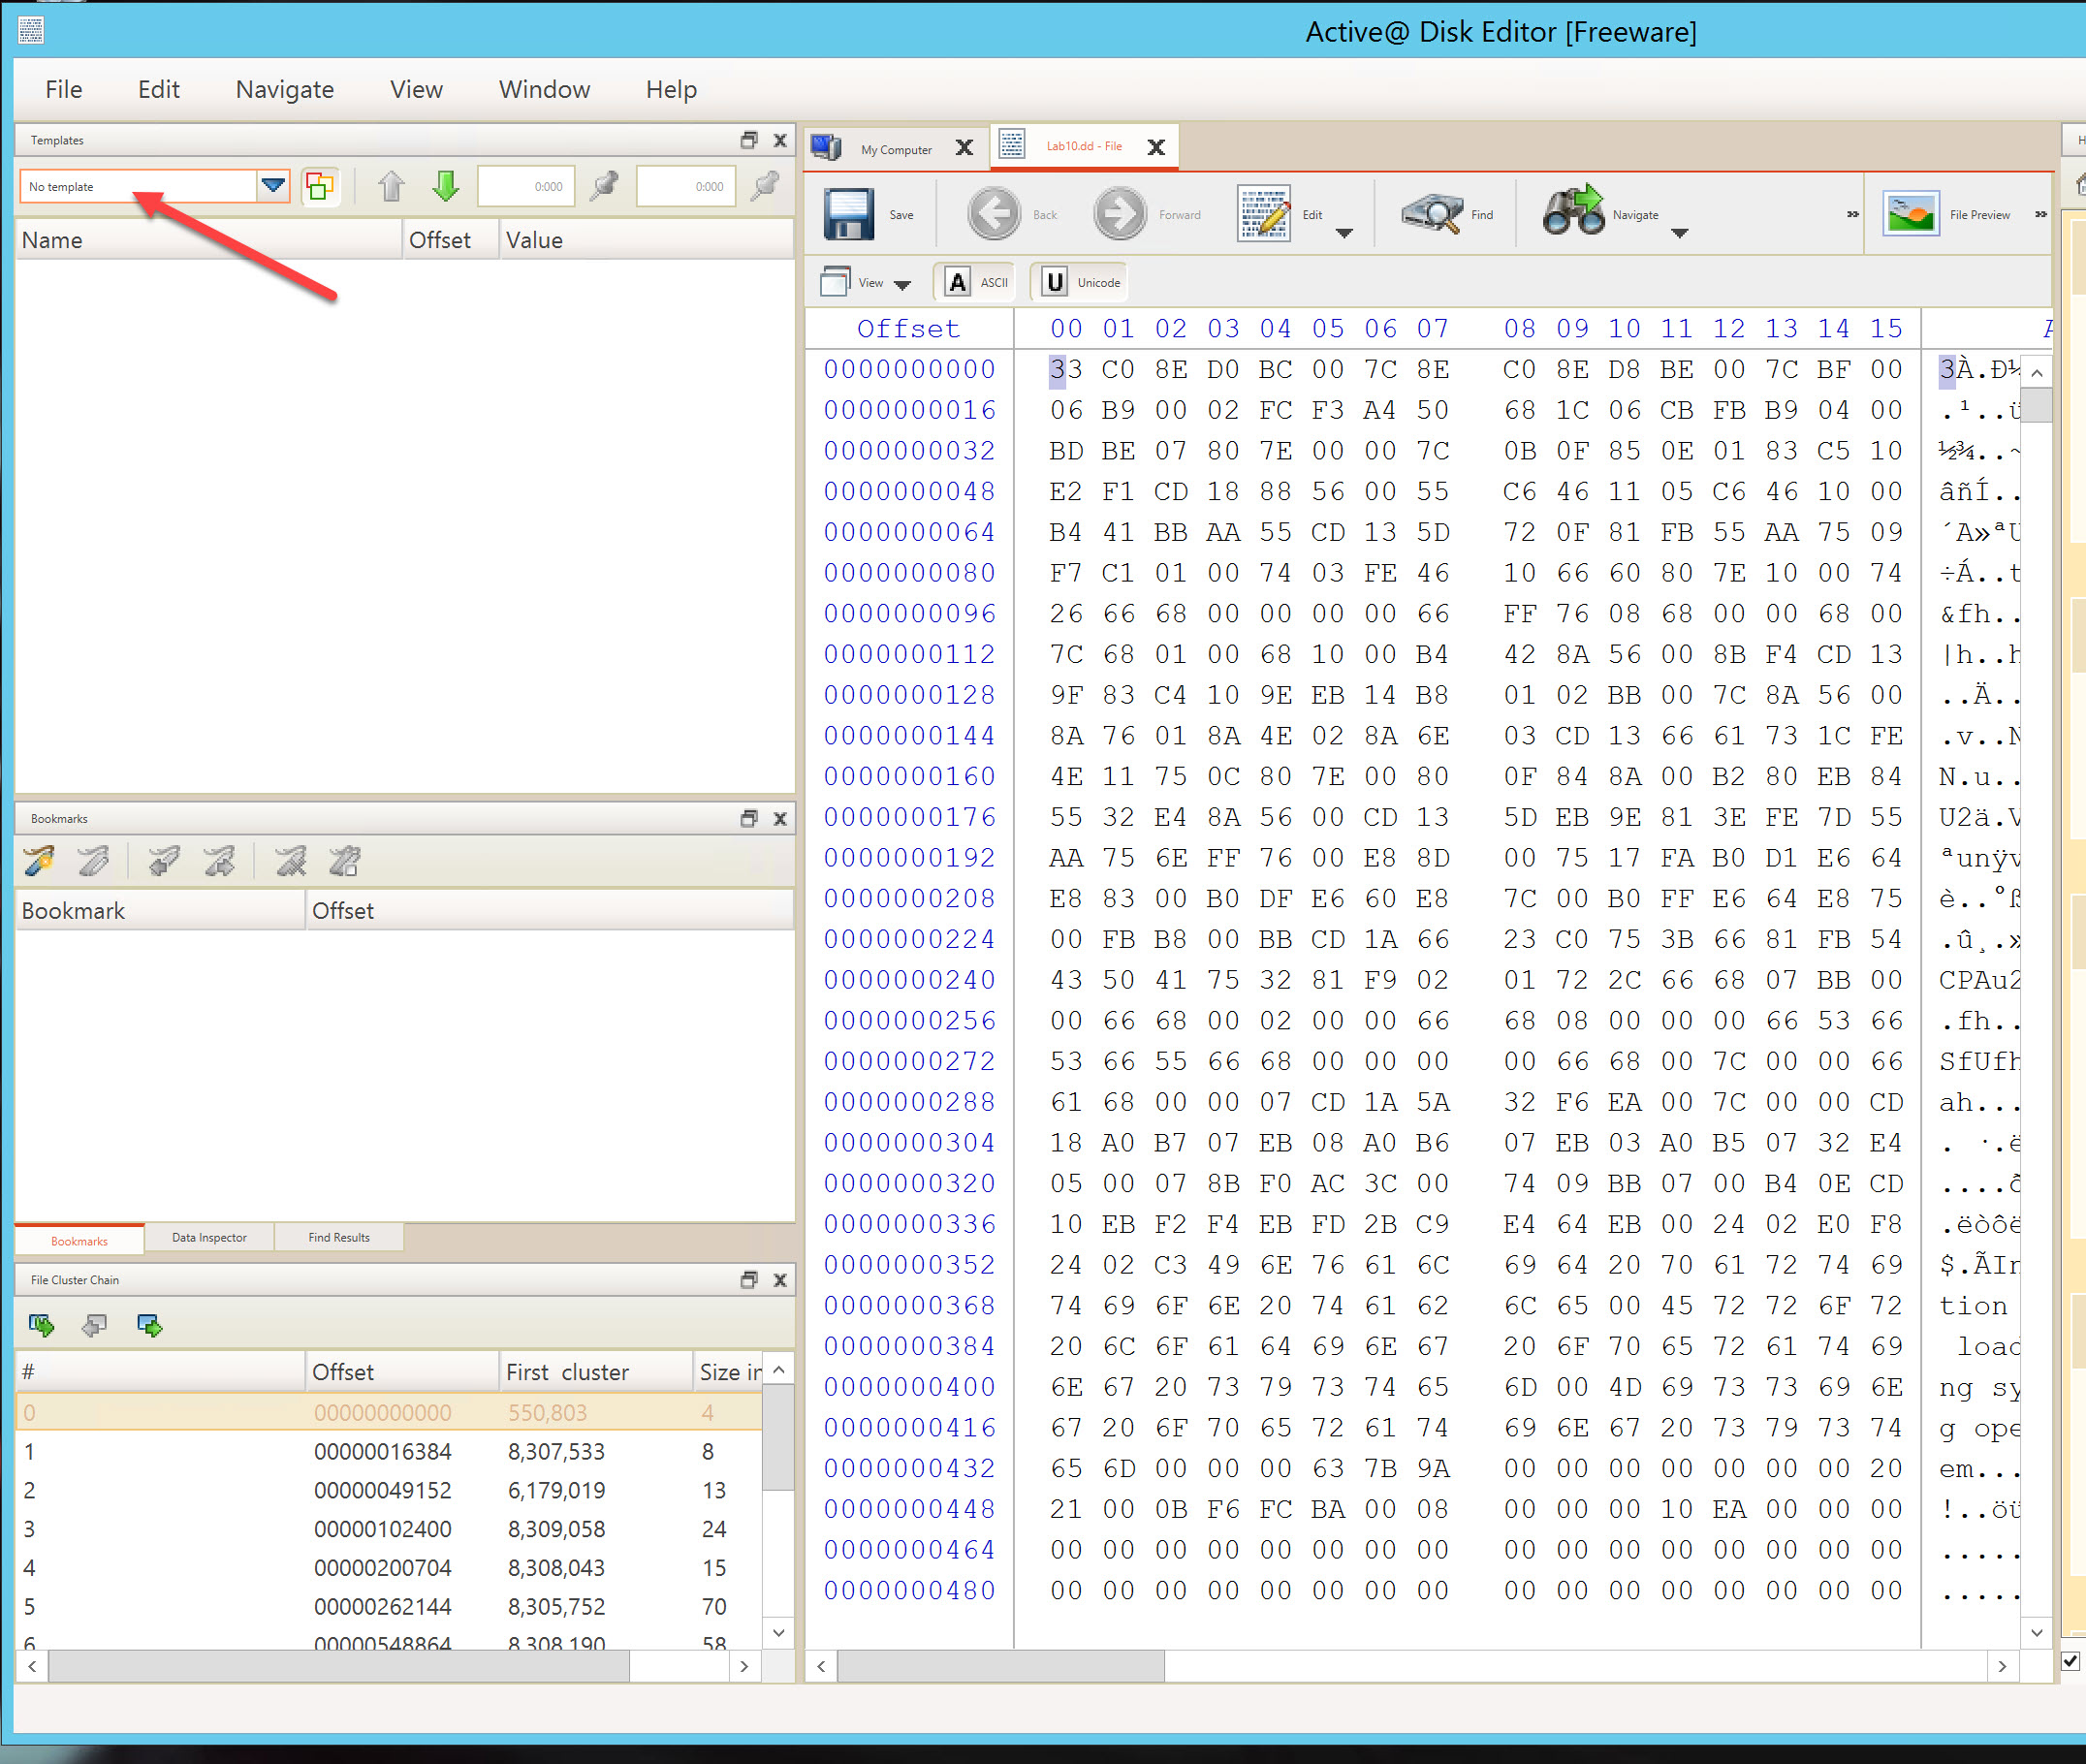Click the Find magnifier icon
2086x1764 pixels.
coord(1430,214)
